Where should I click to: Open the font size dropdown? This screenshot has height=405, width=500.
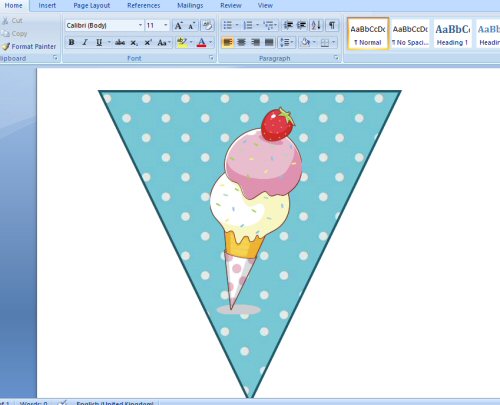165,25
